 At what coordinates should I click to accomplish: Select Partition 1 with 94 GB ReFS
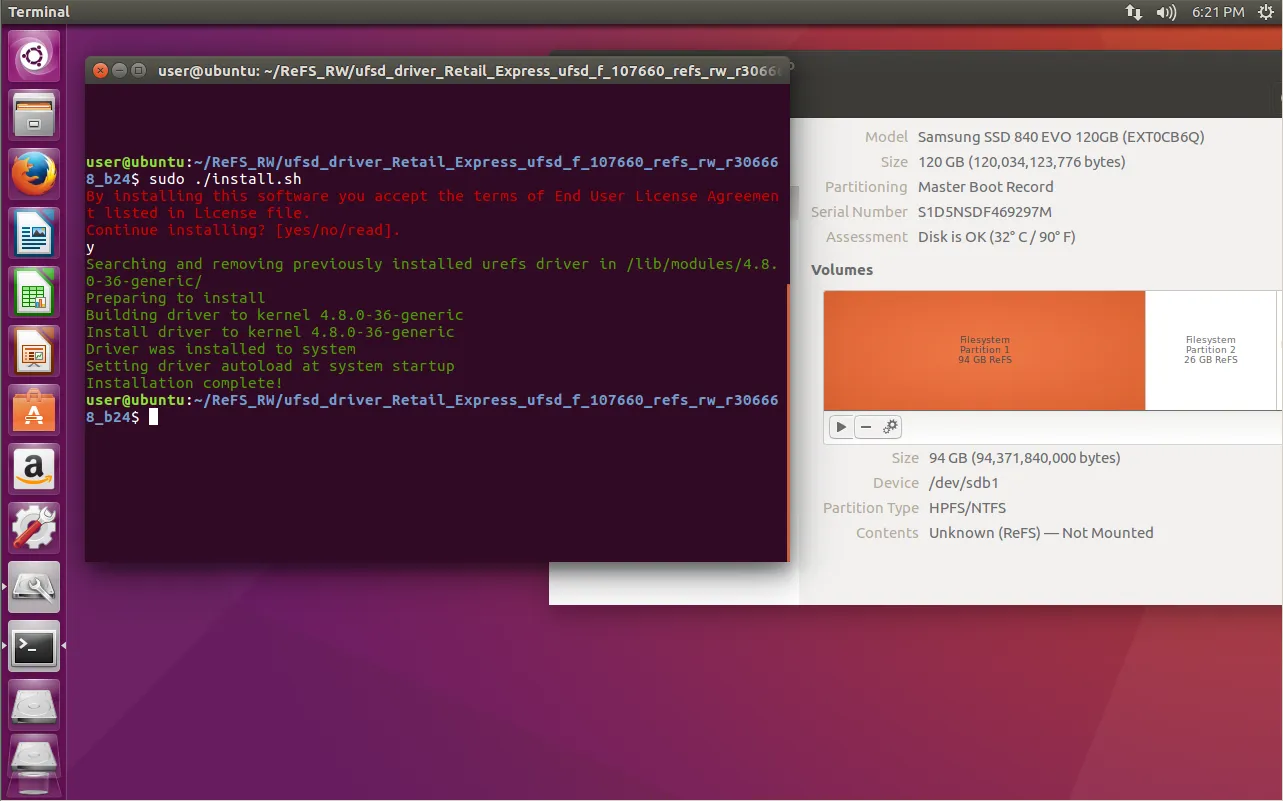click(984, 350)
